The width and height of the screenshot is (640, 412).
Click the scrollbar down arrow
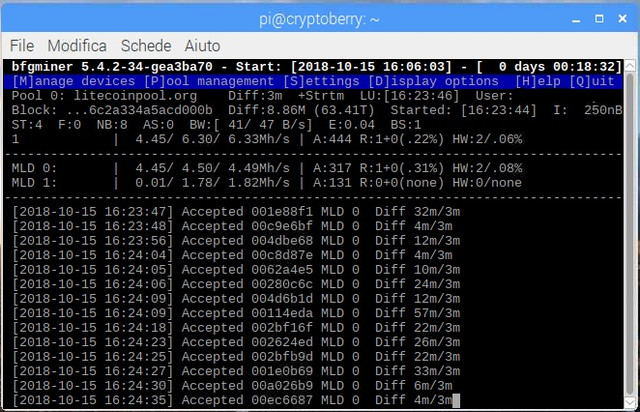(630, 402)
